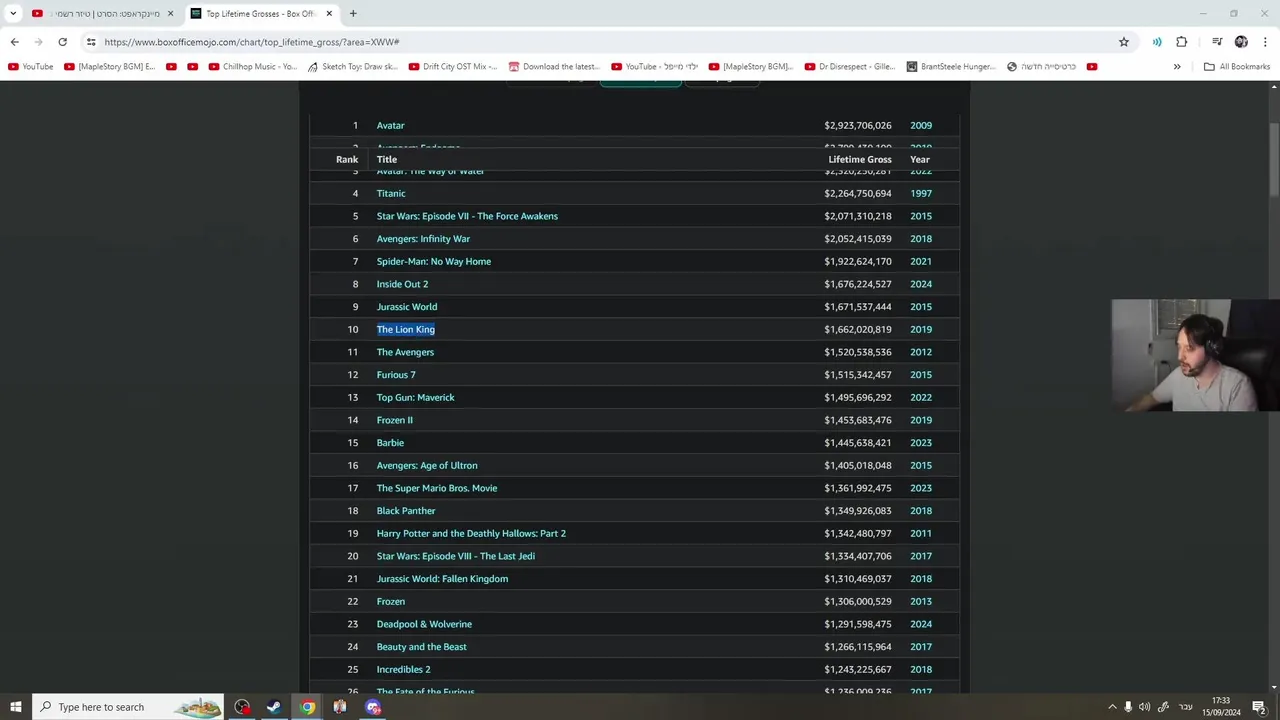Open the Drift City OST Mix bookmark

[452, 67]
